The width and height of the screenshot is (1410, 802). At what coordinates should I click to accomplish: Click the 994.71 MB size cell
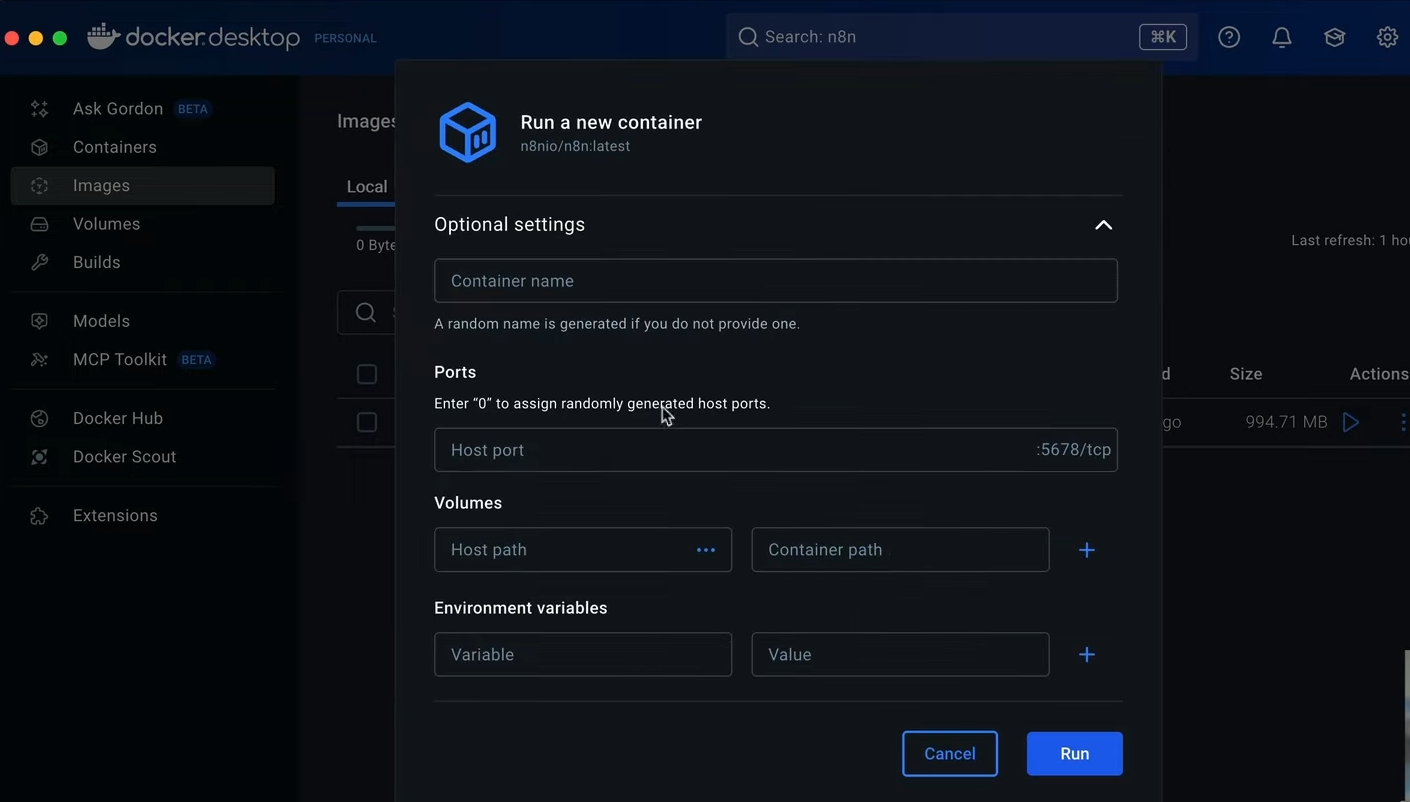[1286, 422]
